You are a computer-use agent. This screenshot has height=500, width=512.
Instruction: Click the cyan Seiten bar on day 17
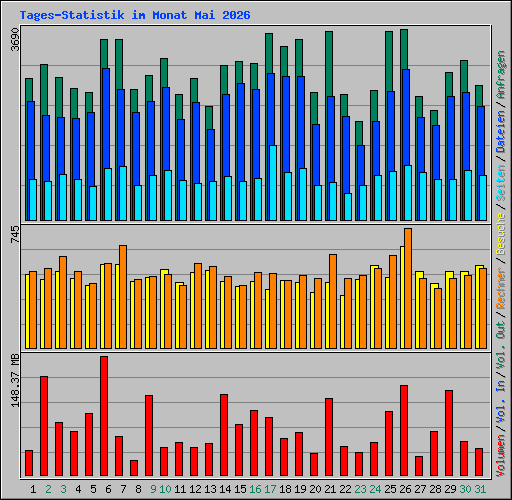tap(273, 183)
